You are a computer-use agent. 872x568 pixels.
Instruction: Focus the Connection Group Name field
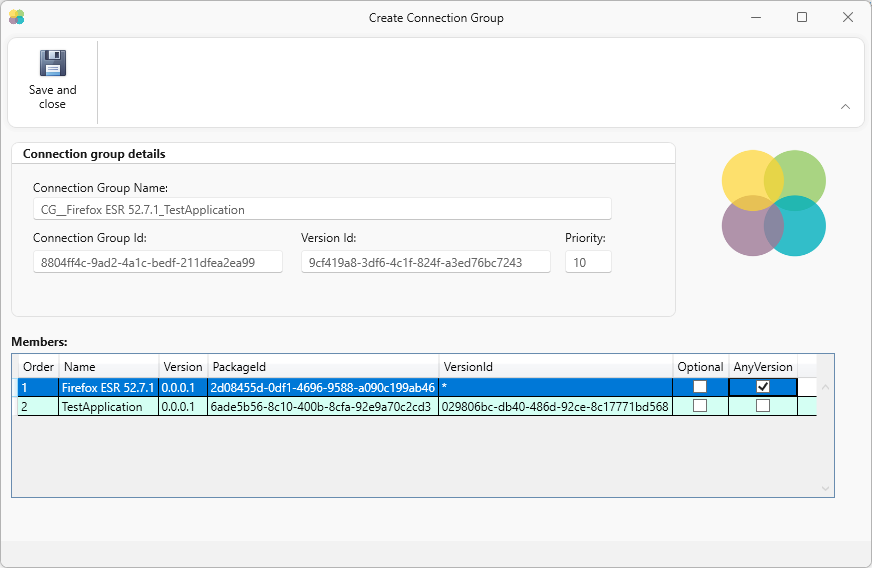(x=321, y=209)
